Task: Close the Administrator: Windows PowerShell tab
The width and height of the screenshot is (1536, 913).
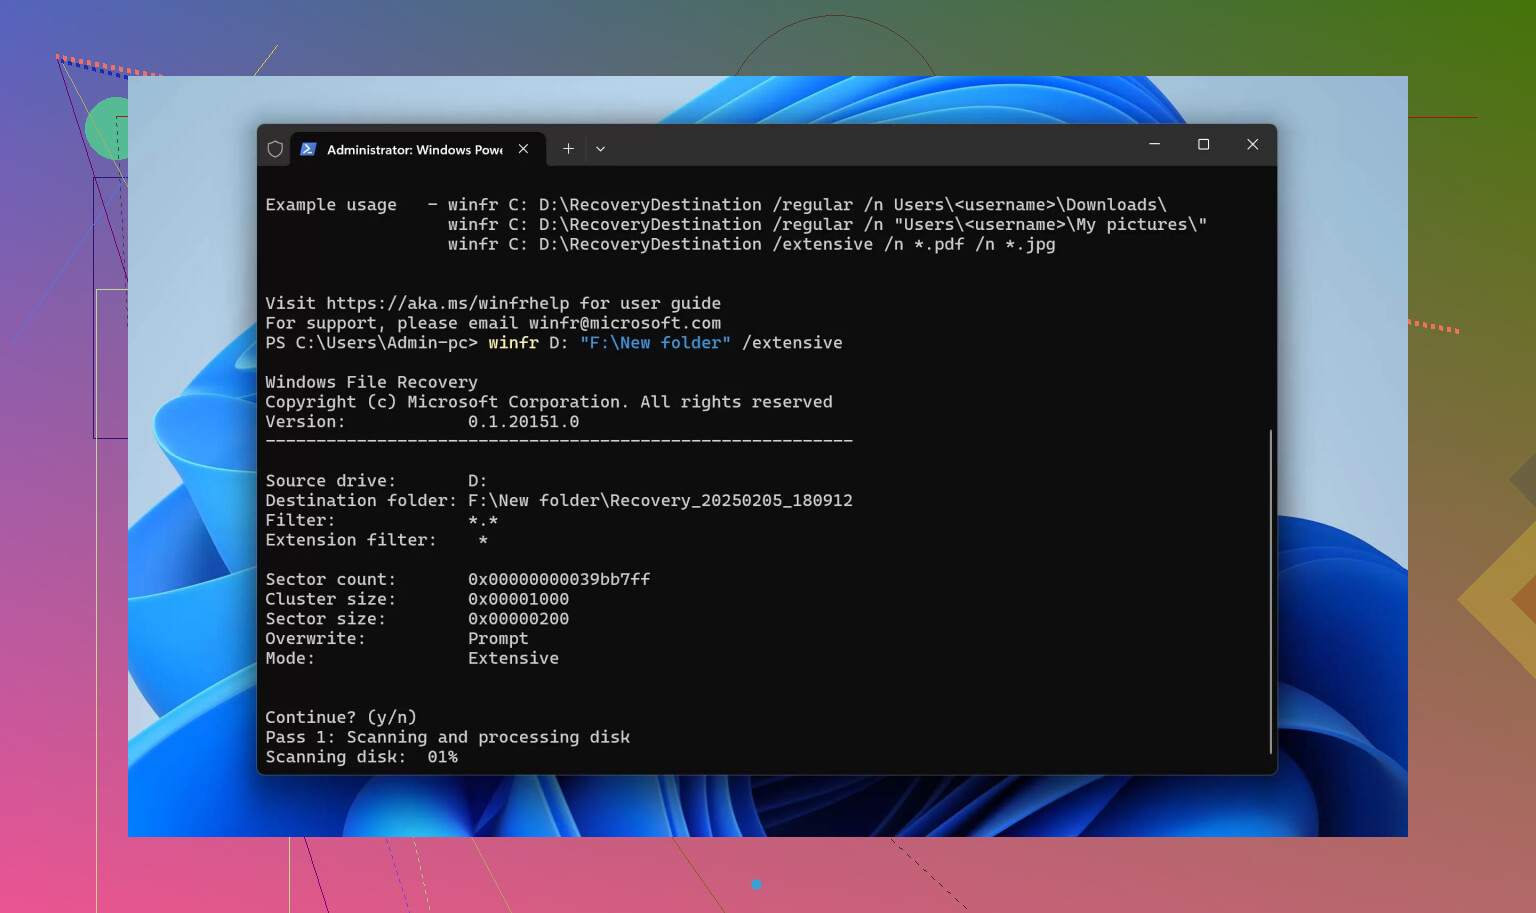Action: (x=523, y=149)
